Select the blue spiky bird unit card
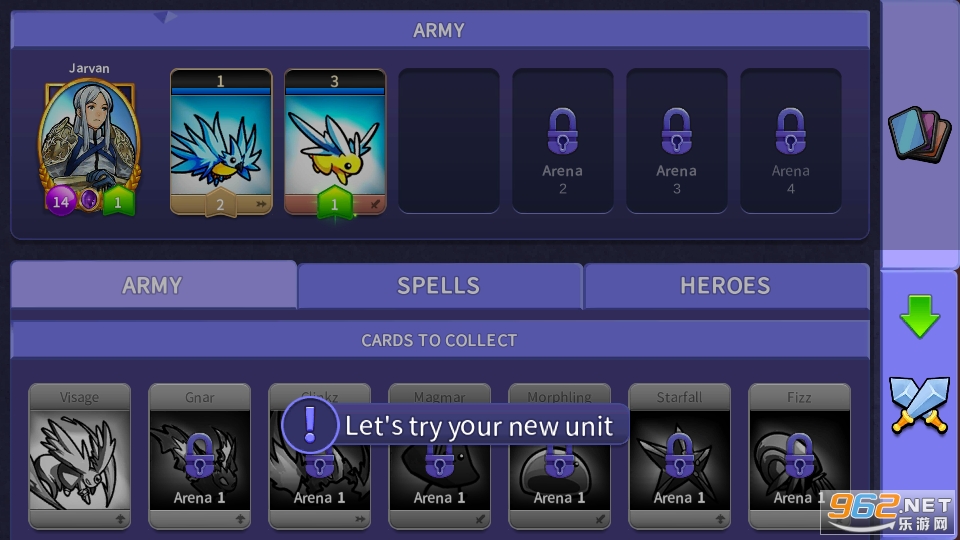The height and width of the screenshot is (540, 960). 221,142
